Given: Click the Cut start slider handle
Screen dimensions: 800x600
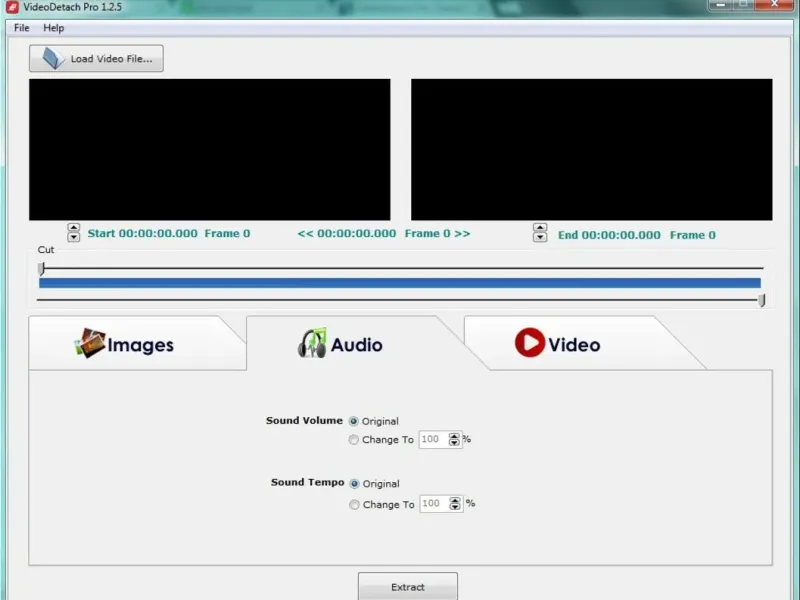Looking at the screenshot, I should pos(42,268).
